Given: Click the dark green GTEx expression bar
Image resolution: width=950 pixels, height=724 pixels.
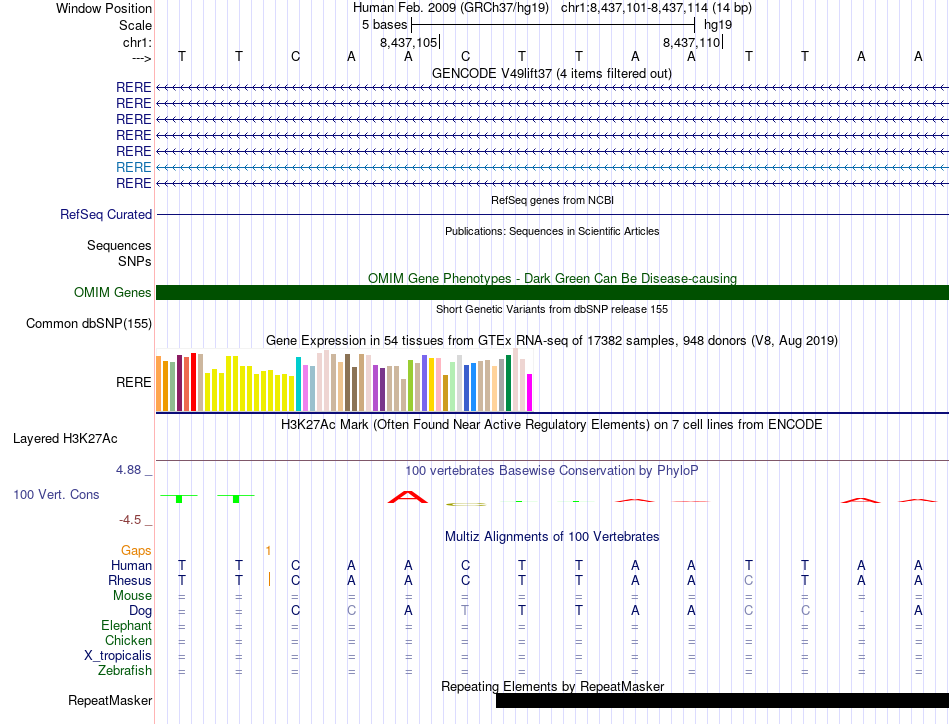Looking at the screenshot, I should coord(509,384).
